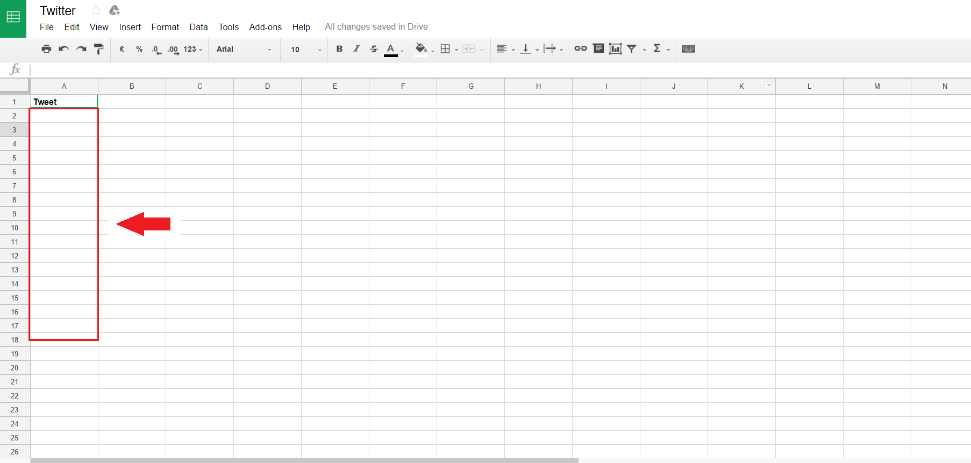Viewport: 971px width, 463px height.
Task: Toggle bold formatting
Action: pyautogui.click(x=339, y=48)
